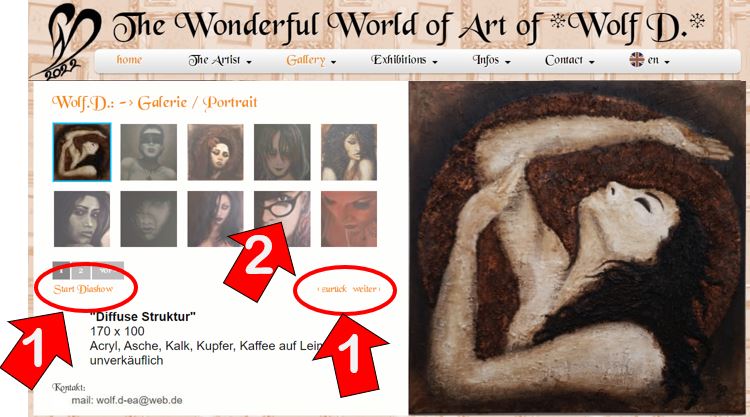Open the Contact menu
Screen dimensions: 750x417
(x=569, y=60)
